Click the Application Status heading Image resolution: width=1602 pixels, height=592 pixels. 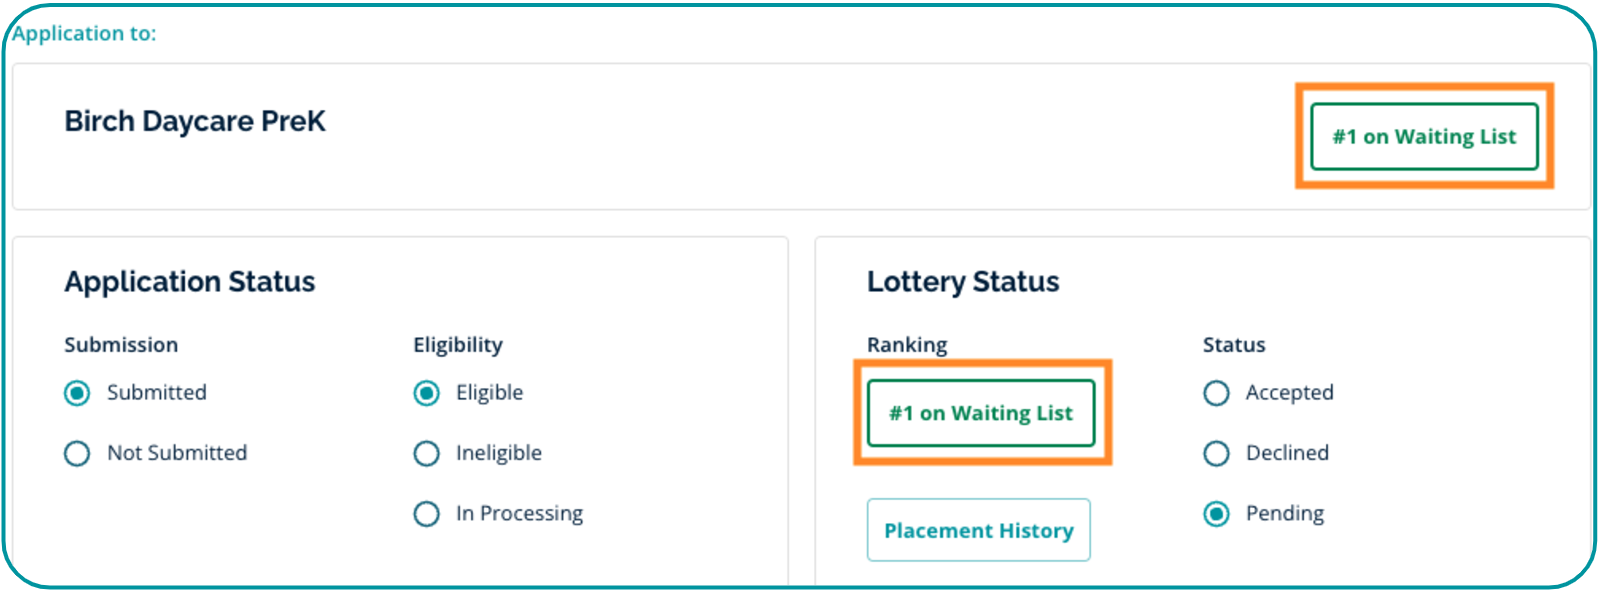click(x=190, y=282)
